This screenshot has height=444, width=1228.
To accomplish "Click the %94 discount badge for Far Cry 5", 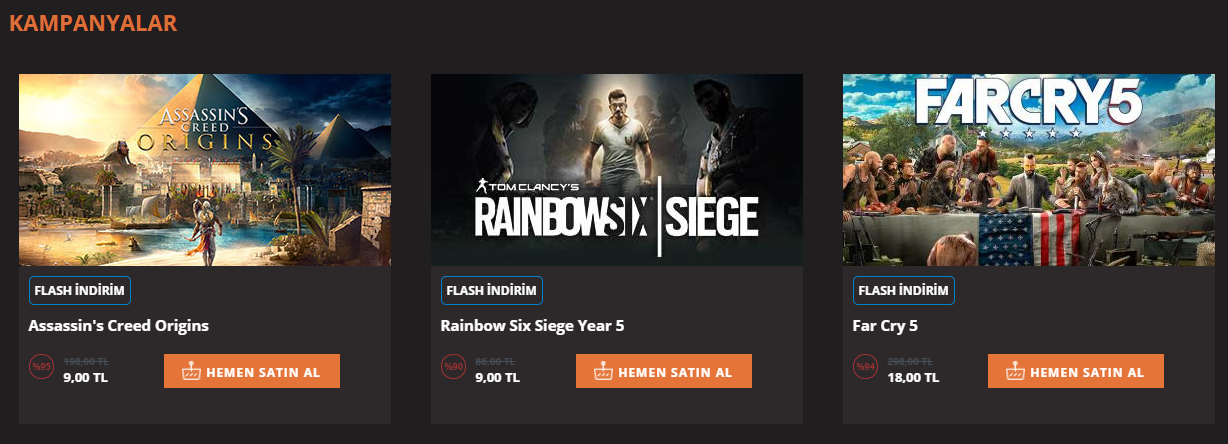I will 866,367.
